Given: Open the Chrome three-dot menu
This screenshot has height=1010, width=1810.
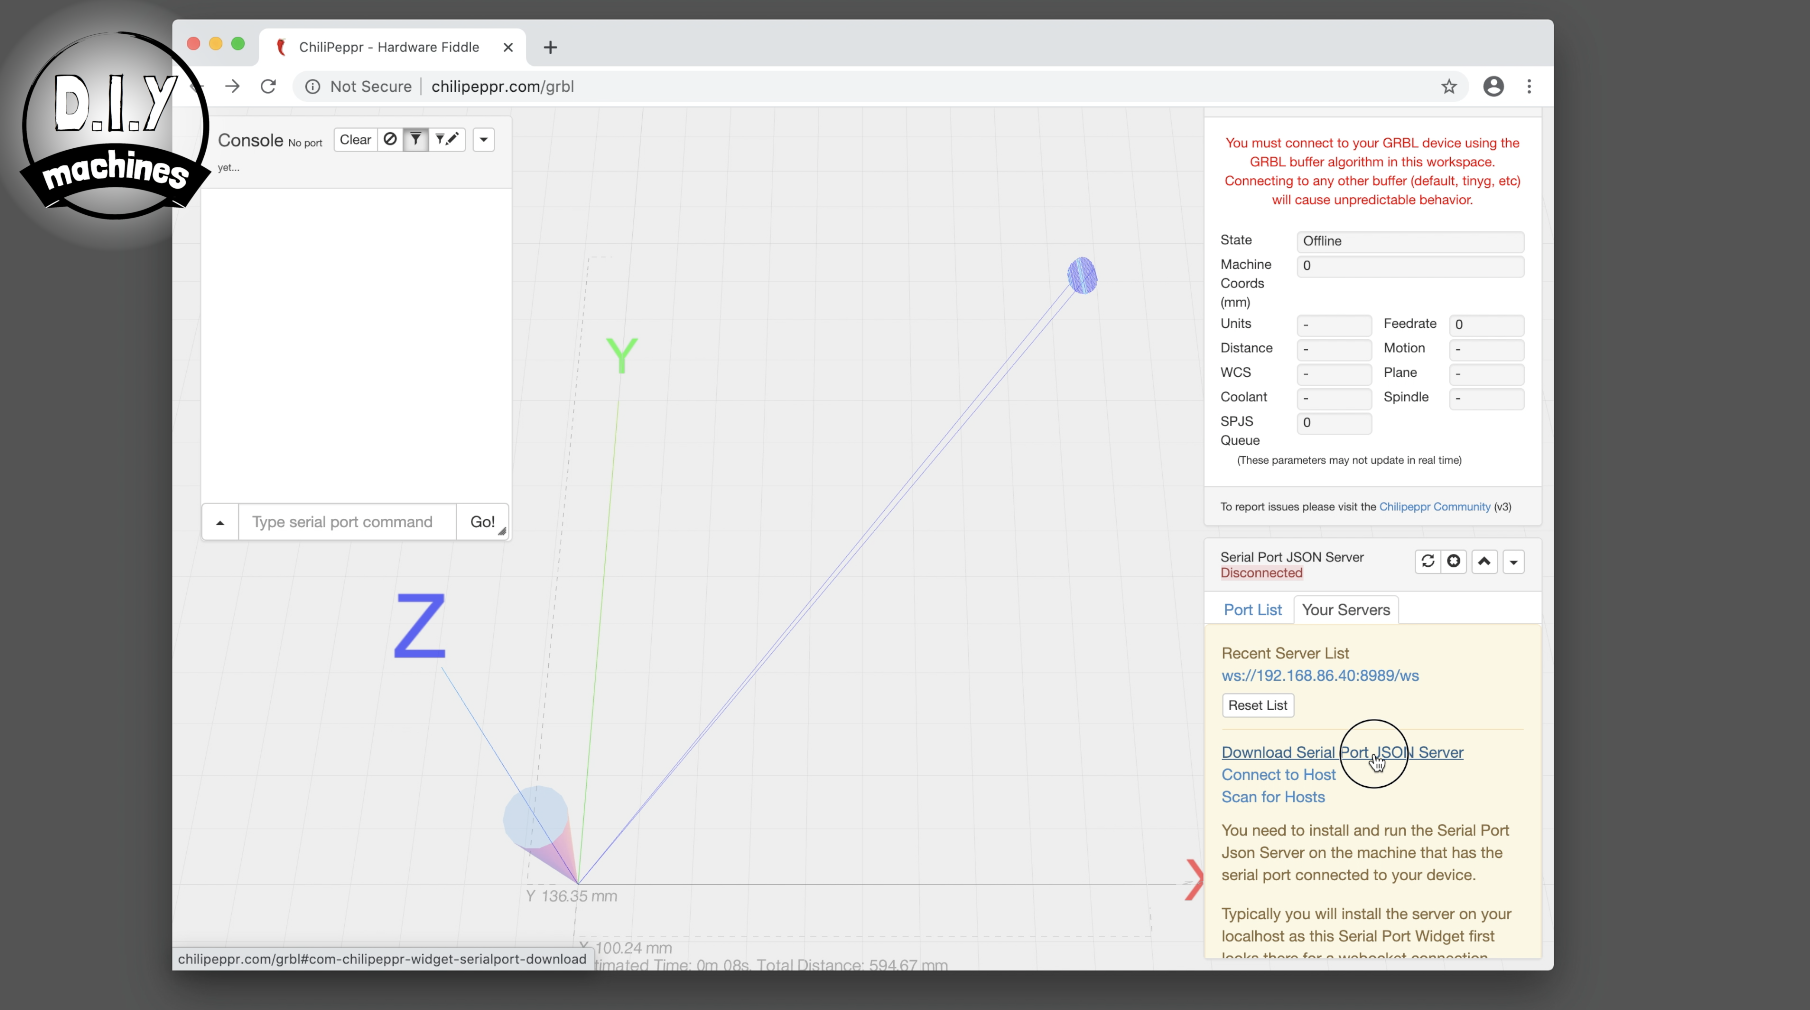Looking at the screenshot, I should pos(1529,87).
